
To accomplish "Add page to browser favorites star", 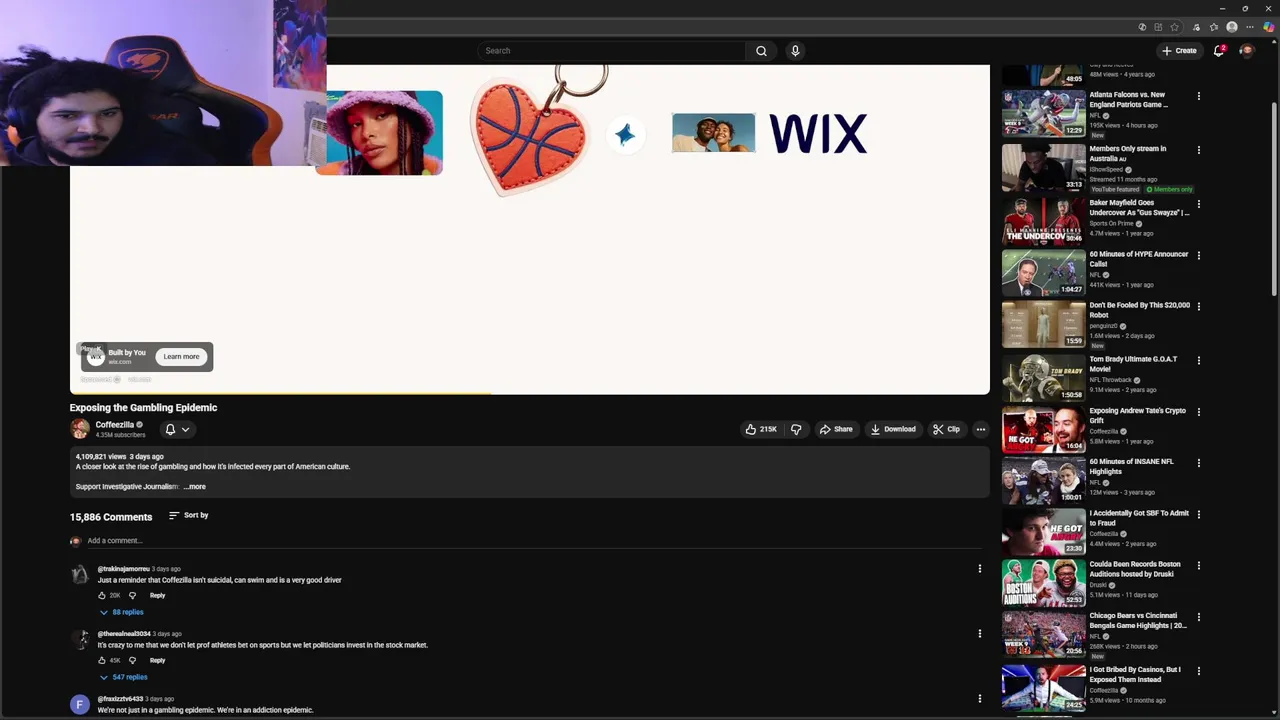I will [x=1175, y=27].
